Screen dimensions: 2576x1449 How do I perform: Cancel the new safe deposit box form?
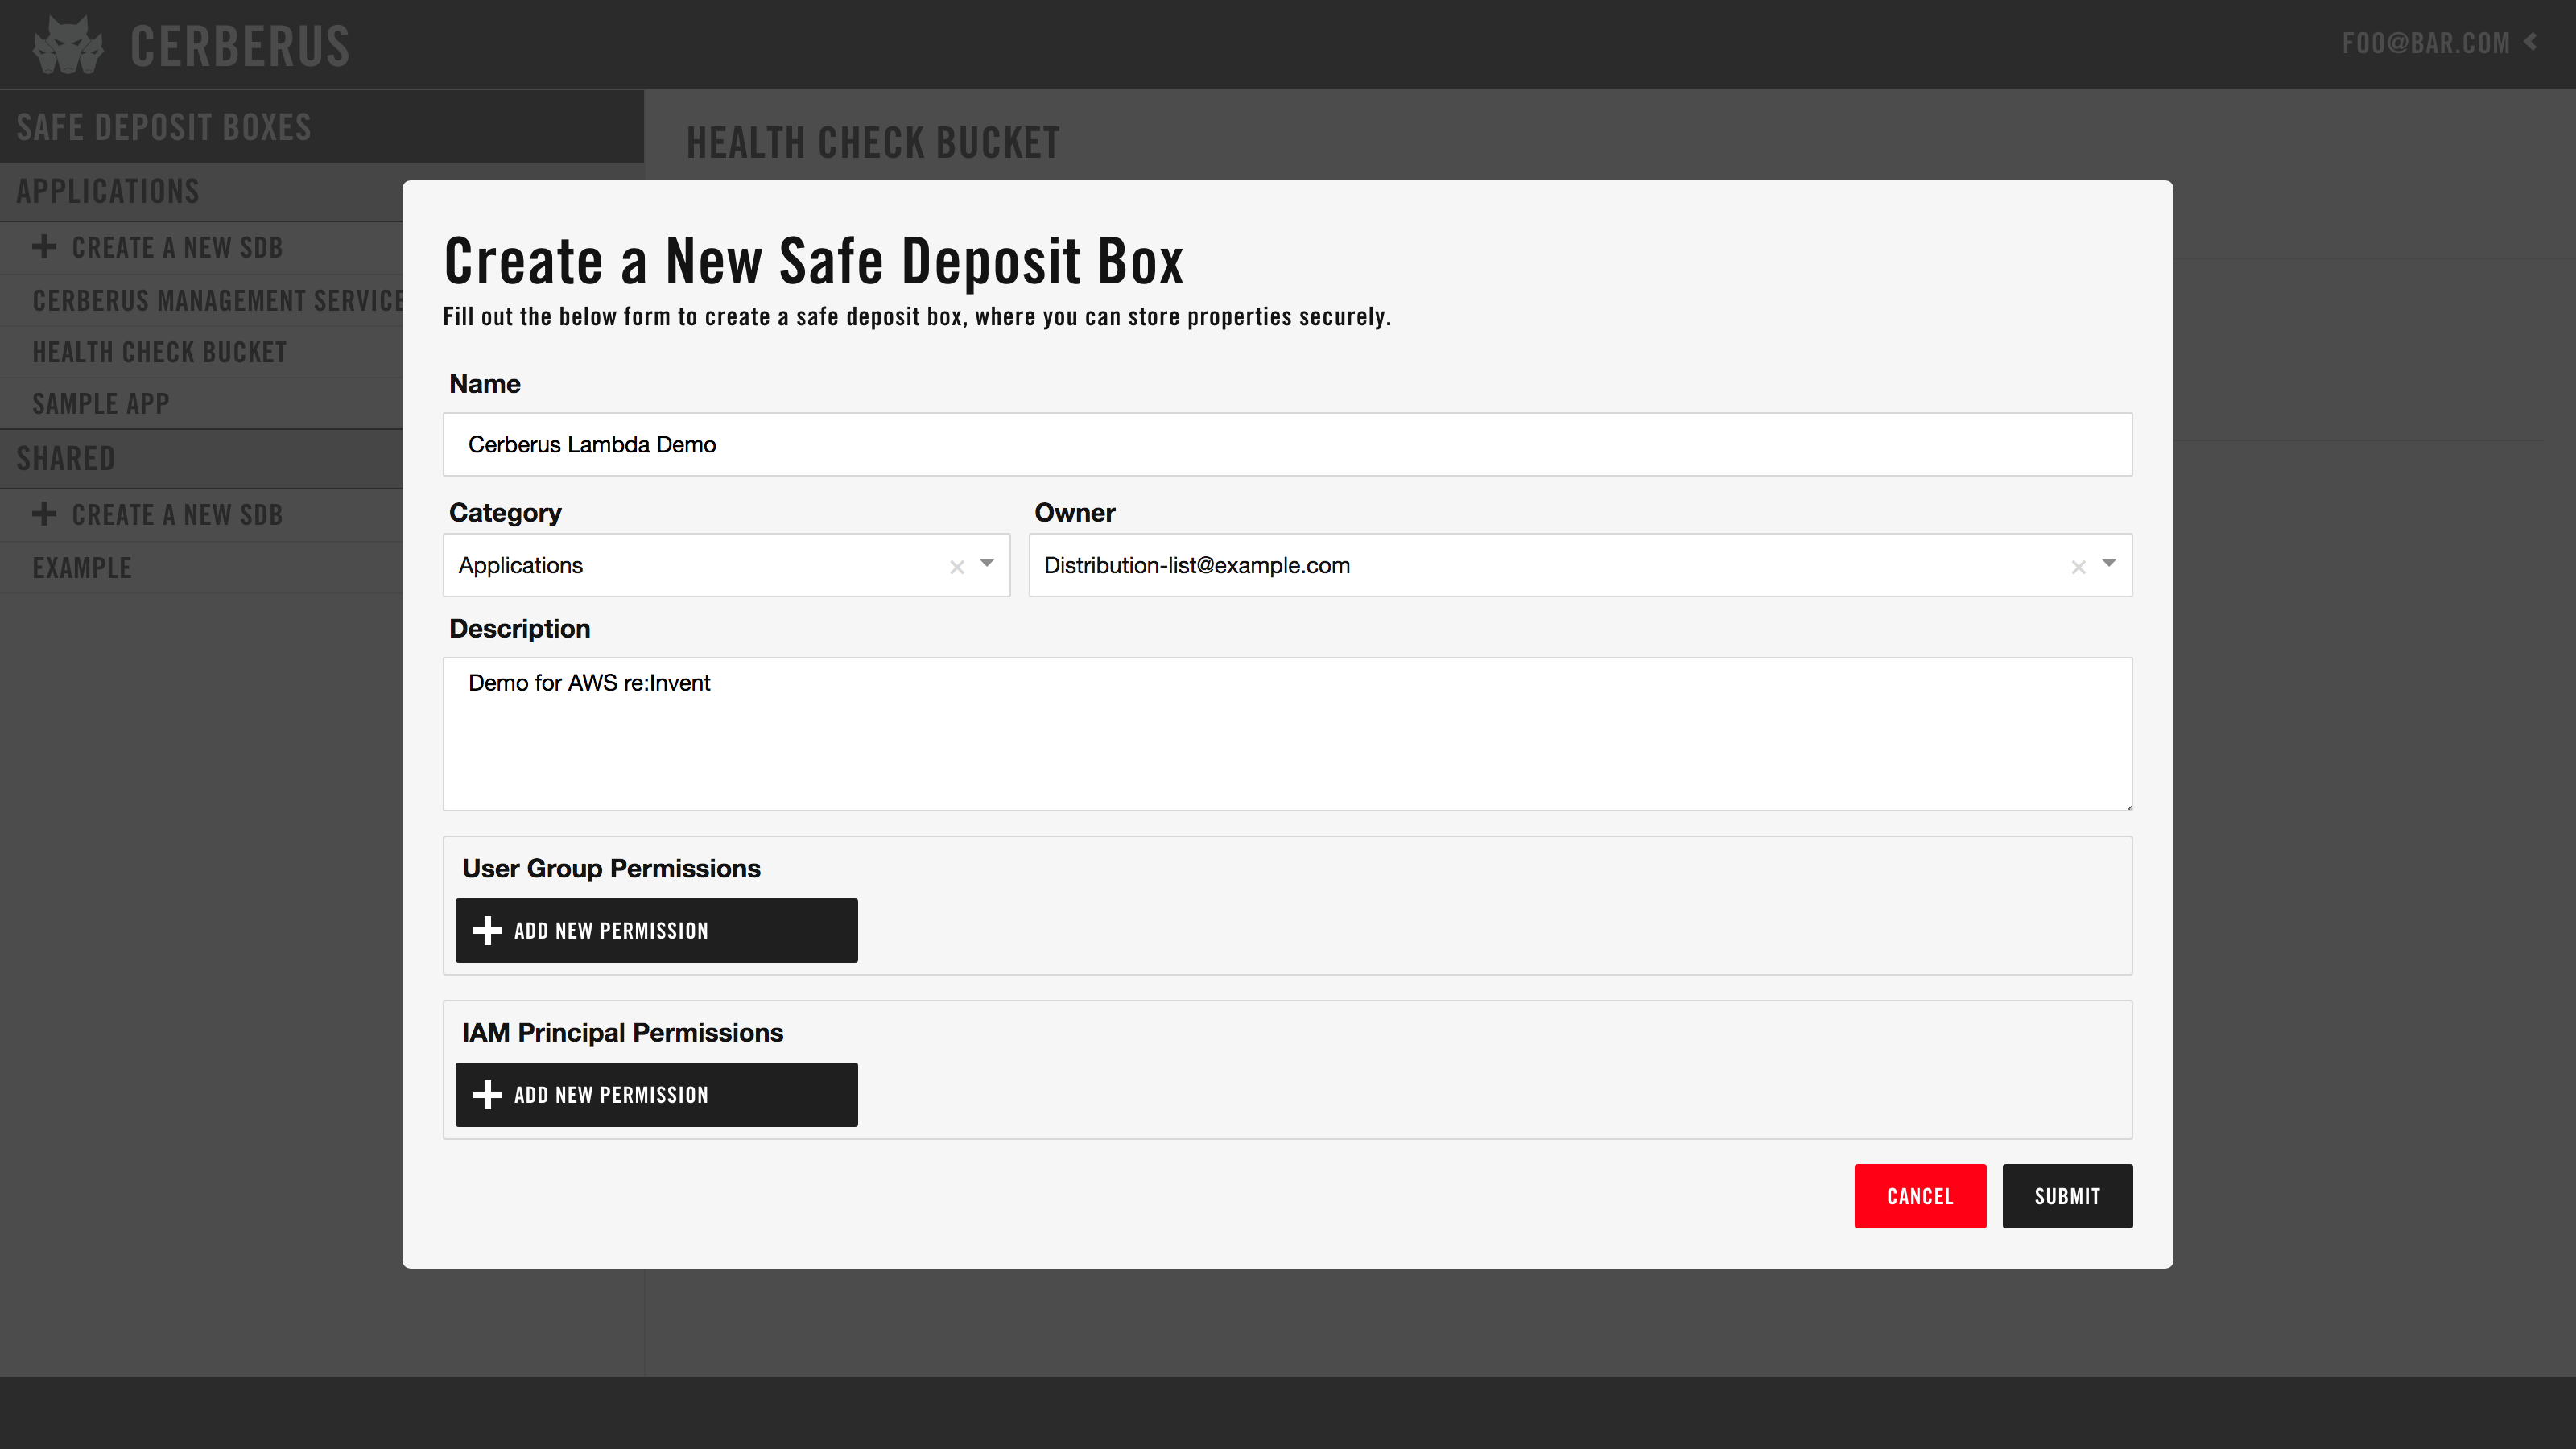point(1920,1196)
